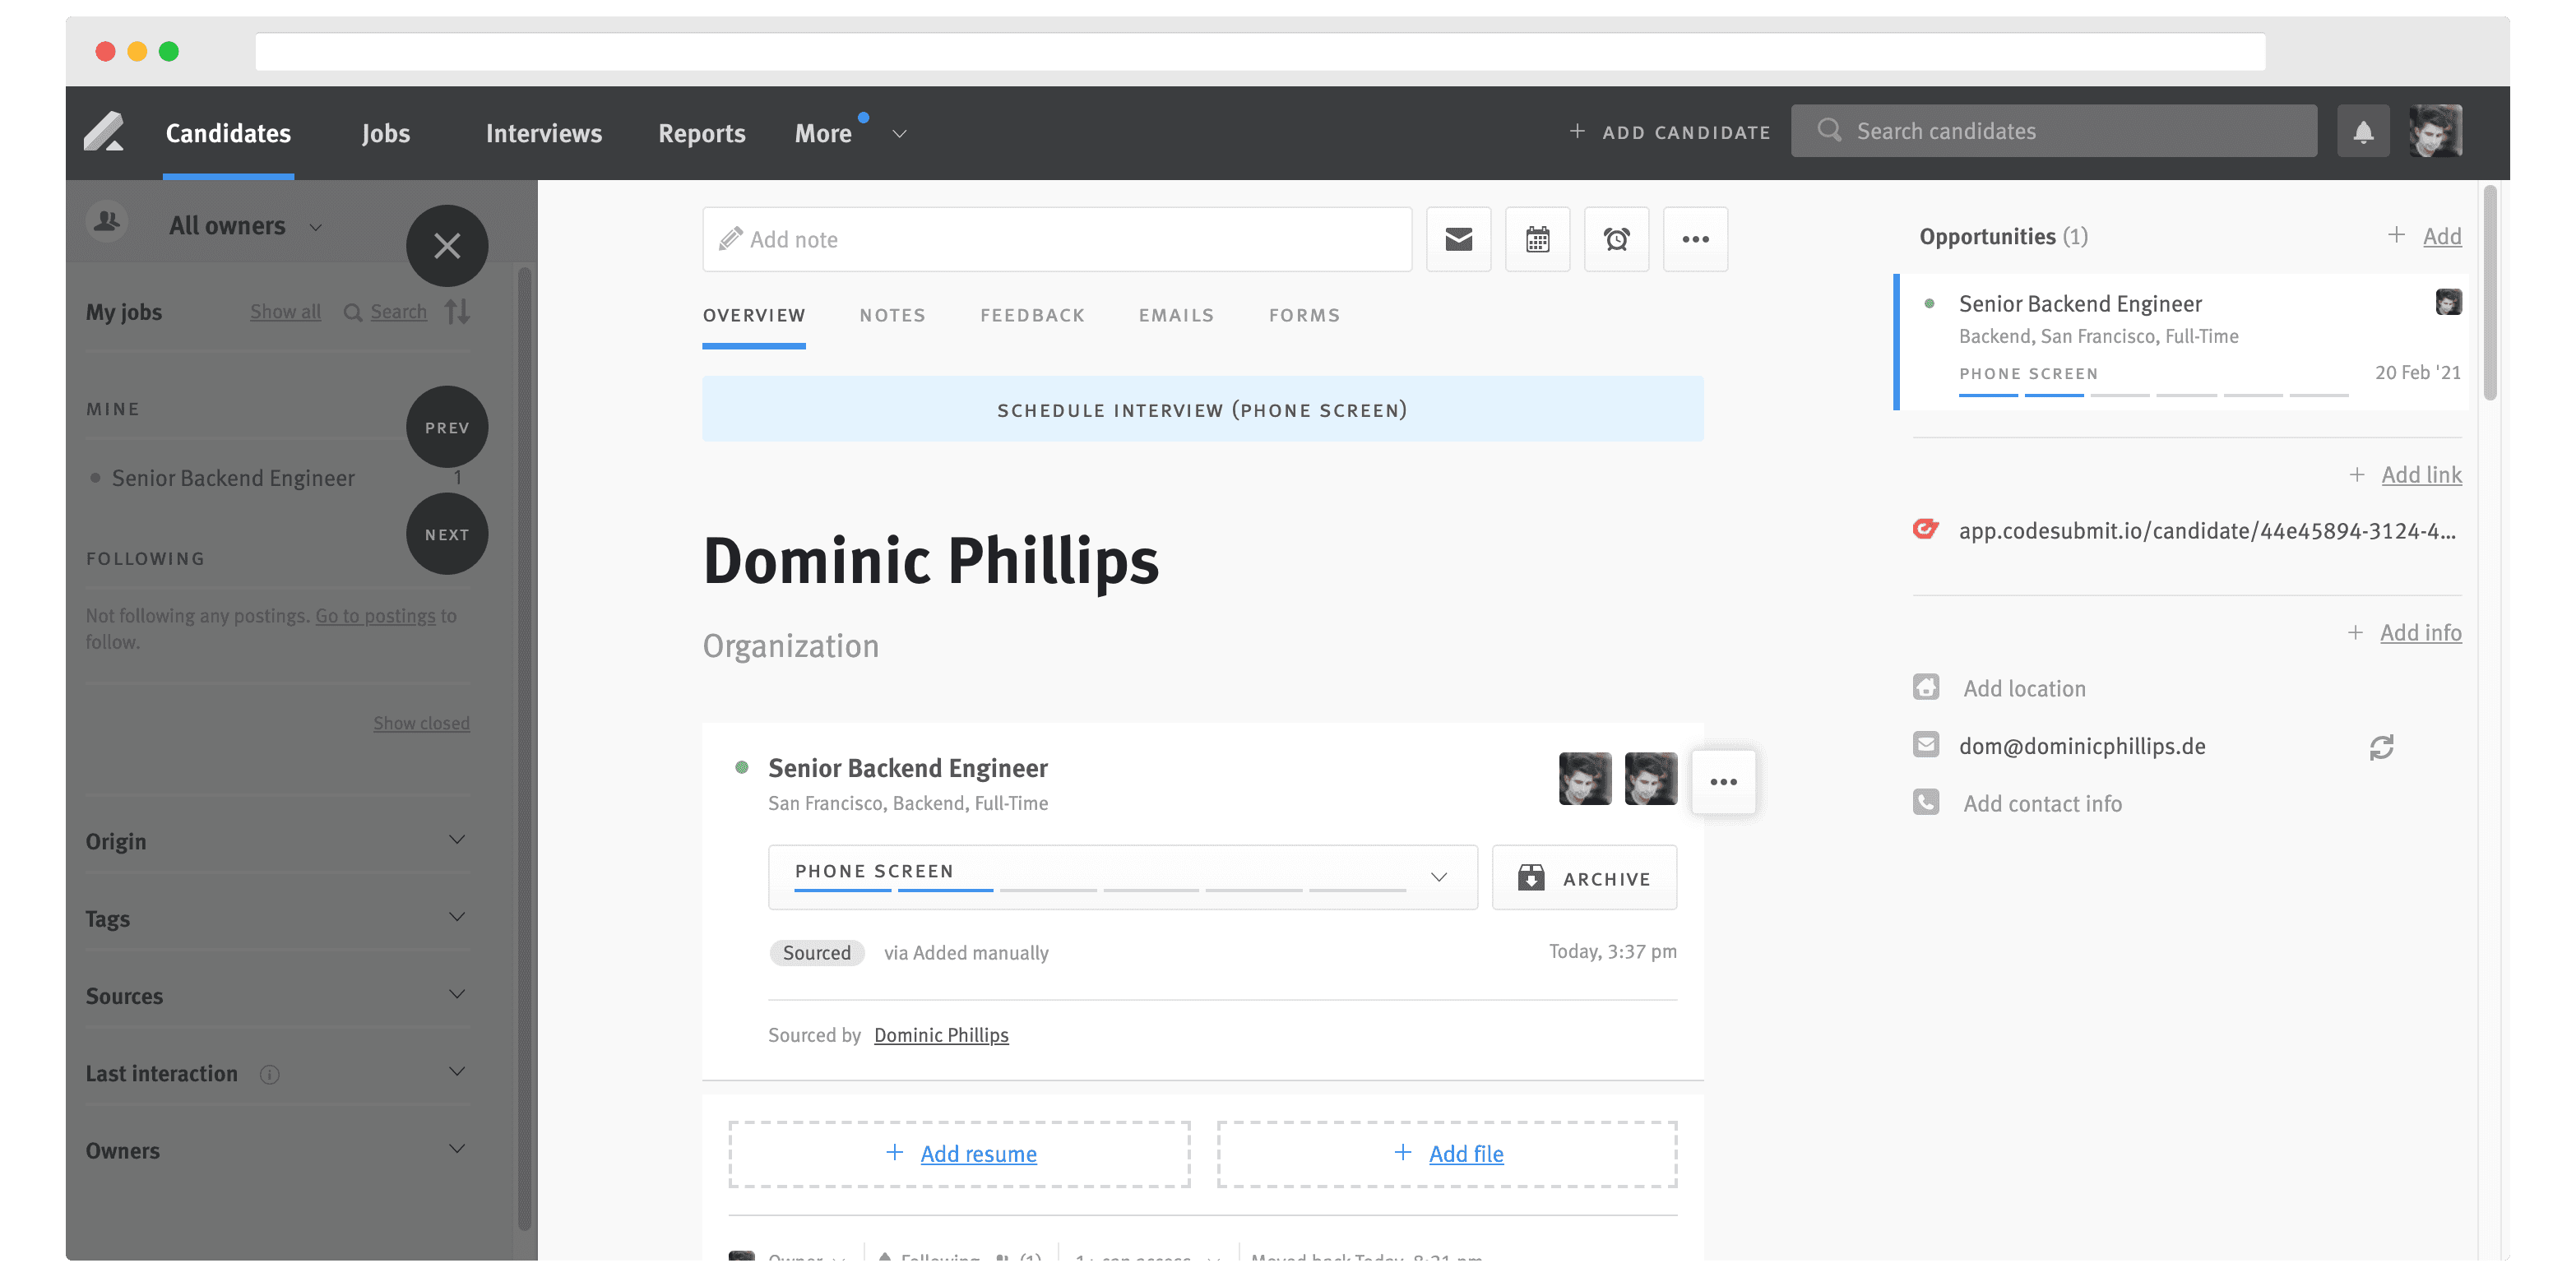This screenshot has height=1277, width=2576.
Task: Expand the More navigation dropdown
Action: 898,133
